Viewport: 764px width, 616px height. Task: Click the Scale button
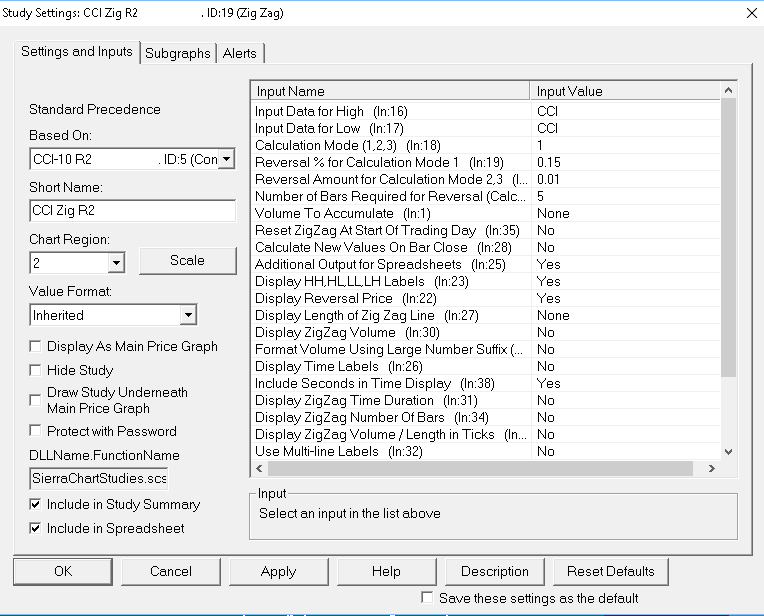click(187, 260)
